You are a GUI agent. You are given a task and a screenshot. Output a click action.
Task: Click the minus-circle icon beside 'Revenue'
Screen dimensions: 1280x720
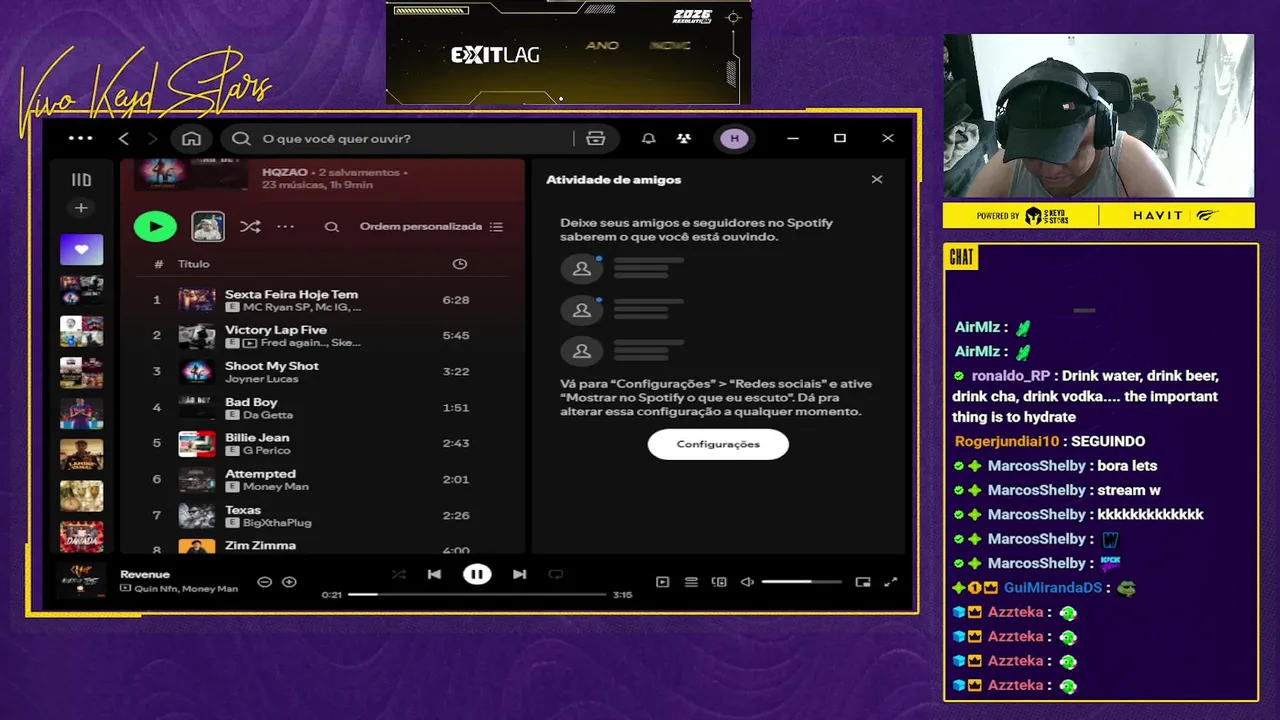[264, 582]
